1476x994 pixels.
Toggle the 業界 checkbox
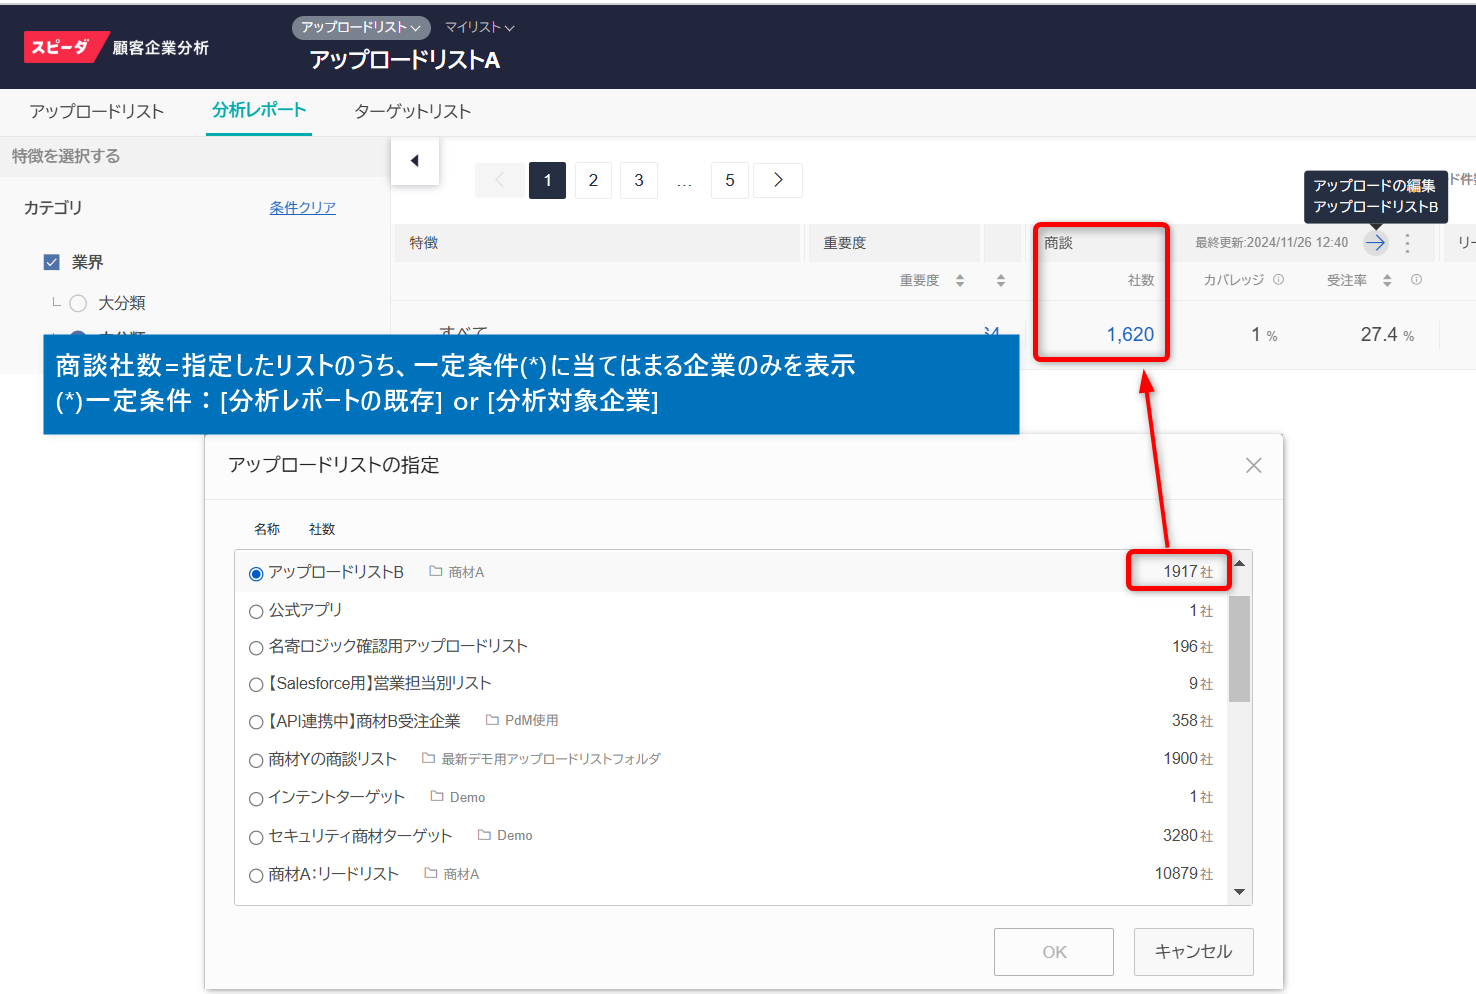pyautogui.click(x=52, y=262)
